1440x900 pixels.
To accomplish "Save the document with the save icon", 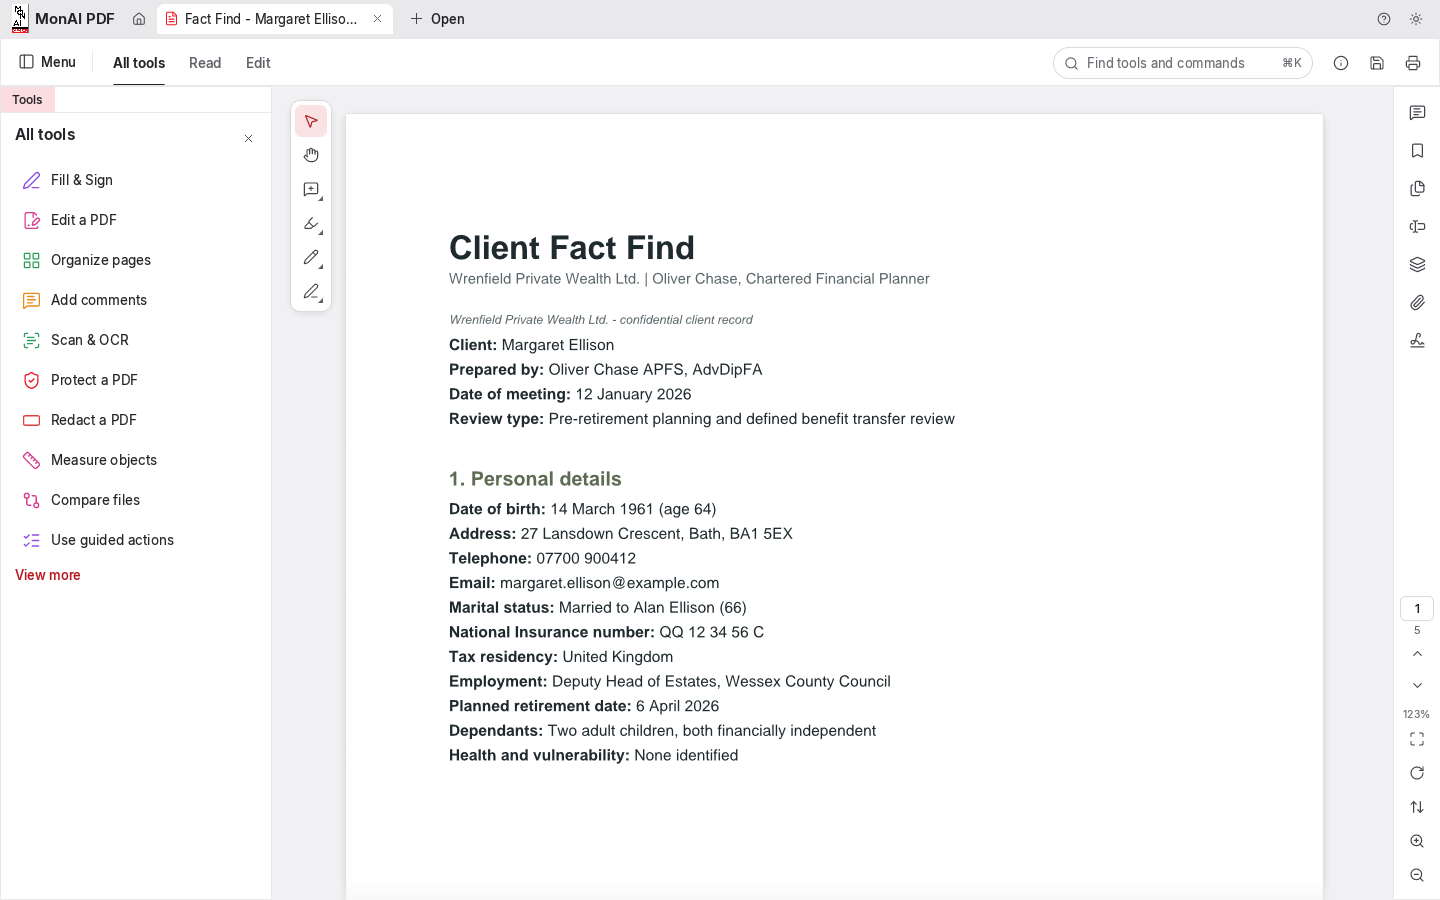I will click(1377, 63).
